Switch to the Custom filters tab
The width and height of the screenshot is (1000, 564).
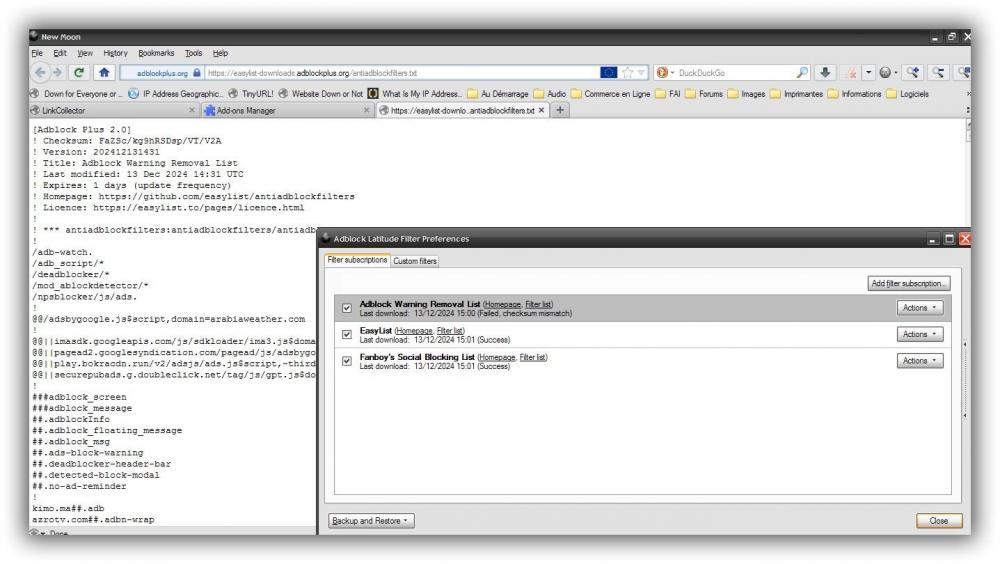(x=415, y=261)
